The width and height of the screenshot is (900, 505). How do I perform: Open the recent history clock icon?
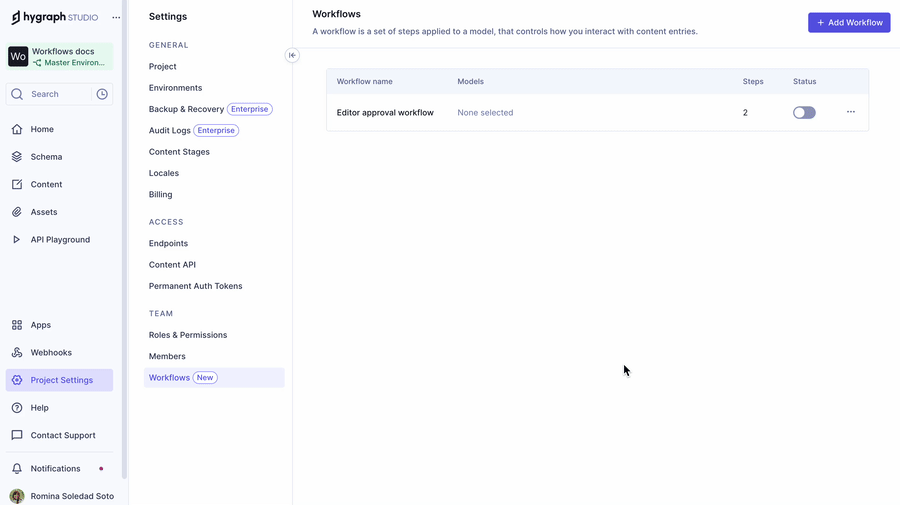click(102, 94)
